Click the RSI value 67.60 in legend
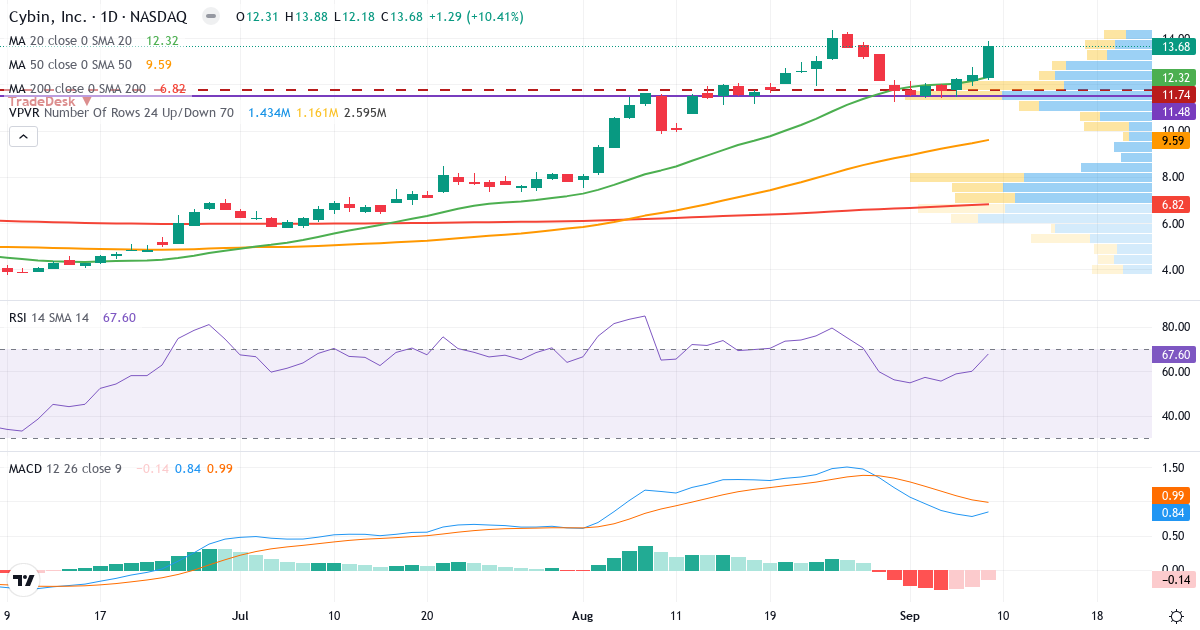The height and width of the screenshot is (630, 1200). [x=119, y=317]
